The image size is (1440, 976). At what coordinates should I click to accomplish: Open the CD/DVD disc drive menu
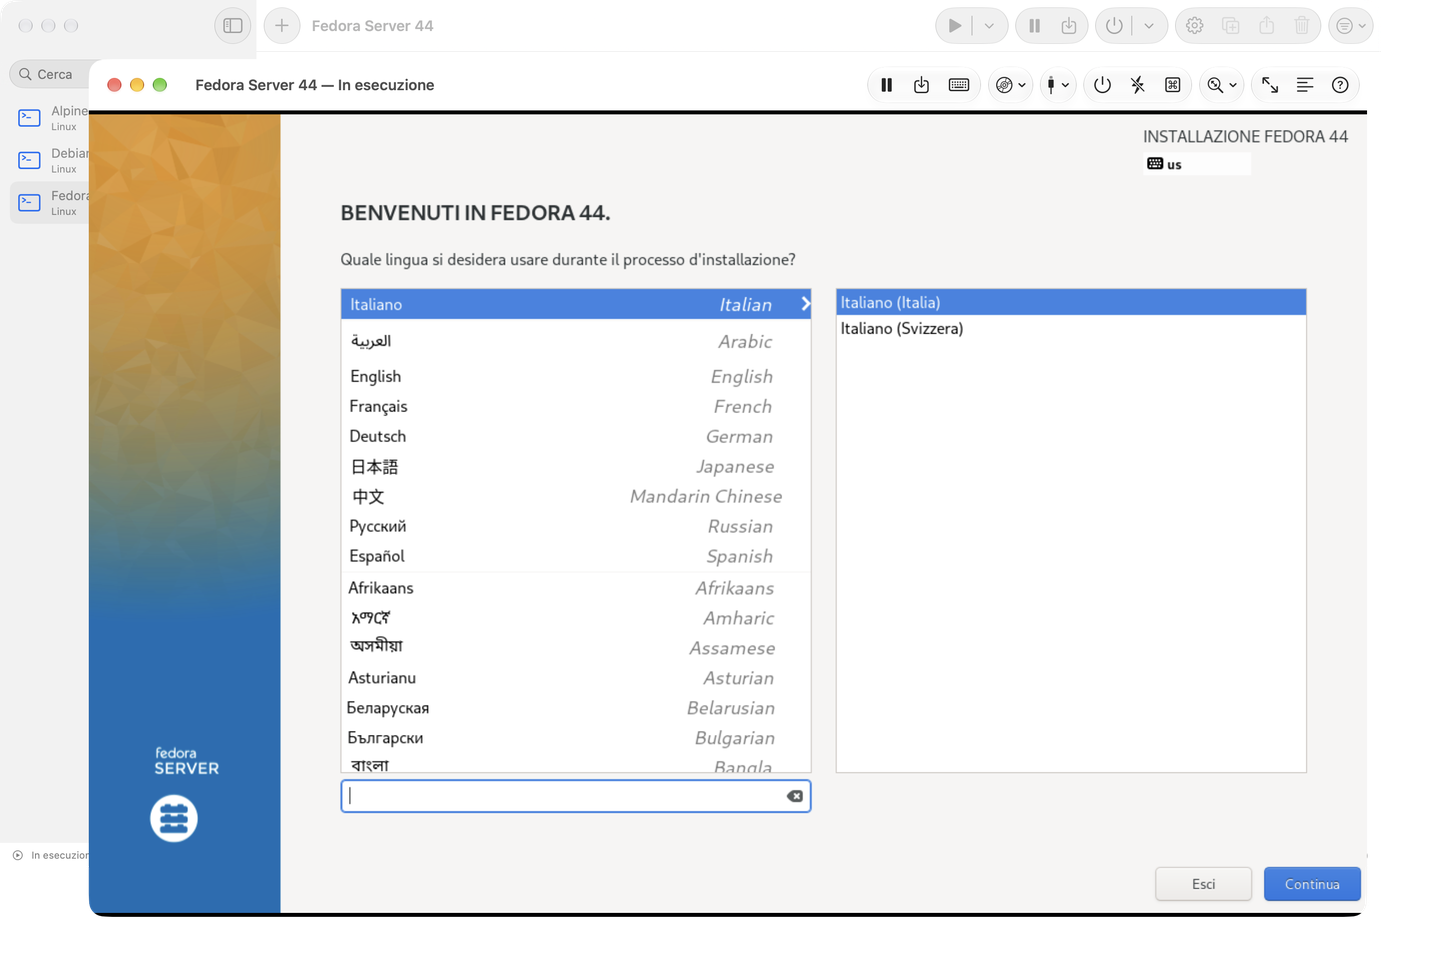pyautogui.click(x=1011, y=85)
